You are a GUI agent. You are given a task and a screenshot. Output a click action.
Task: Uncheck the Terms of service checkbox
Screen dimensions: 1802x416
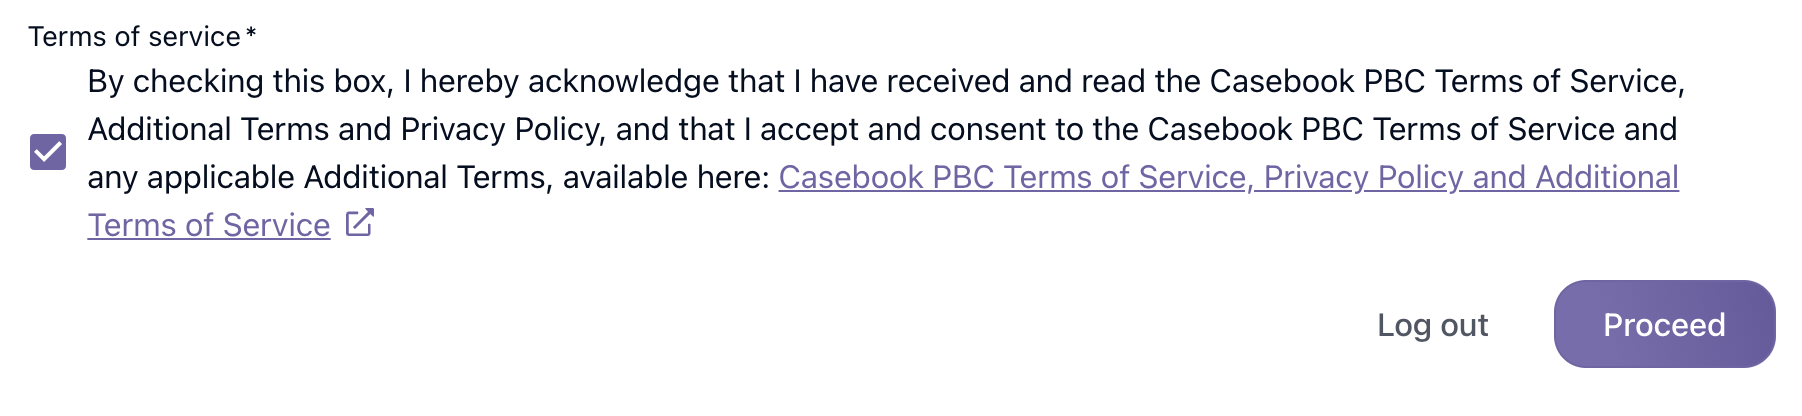tap(48, 152)
